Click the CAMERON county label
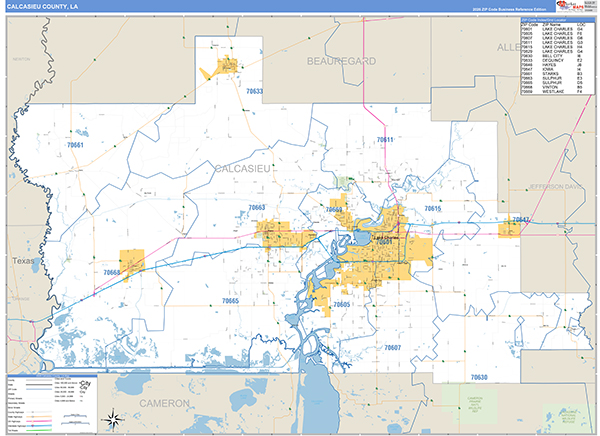The image size is (600, 436). click(x=164, y=403)
